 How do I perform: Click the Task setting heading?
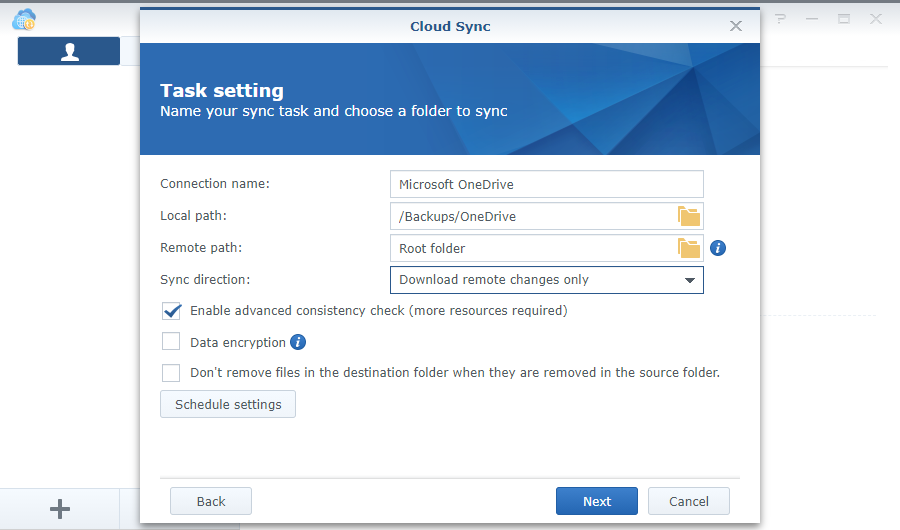(222, 91)
